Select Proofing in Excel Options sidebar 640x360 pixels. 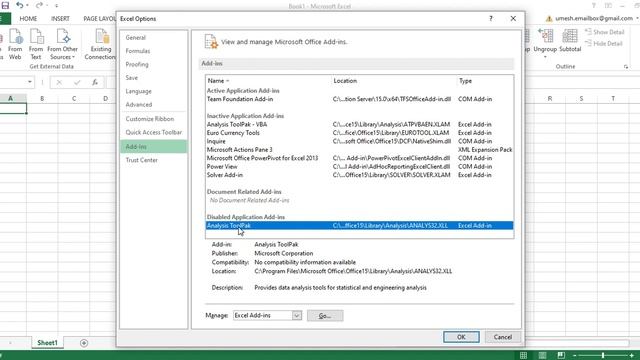(x=153, y=64)
